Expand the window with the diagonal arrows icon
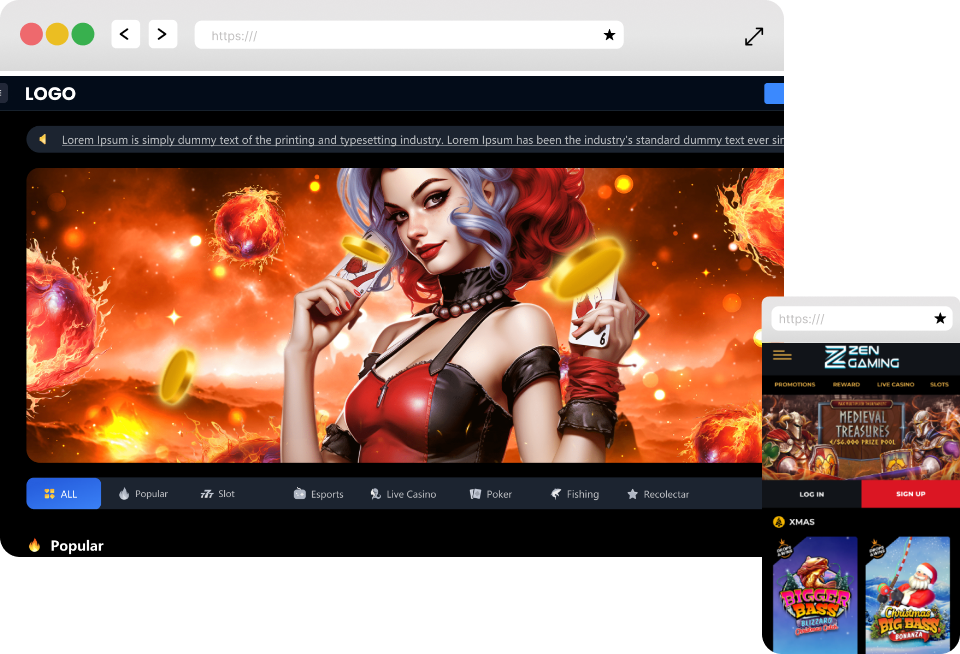The width and height of the screenshot is (960, 654). (x=754, y=37)
